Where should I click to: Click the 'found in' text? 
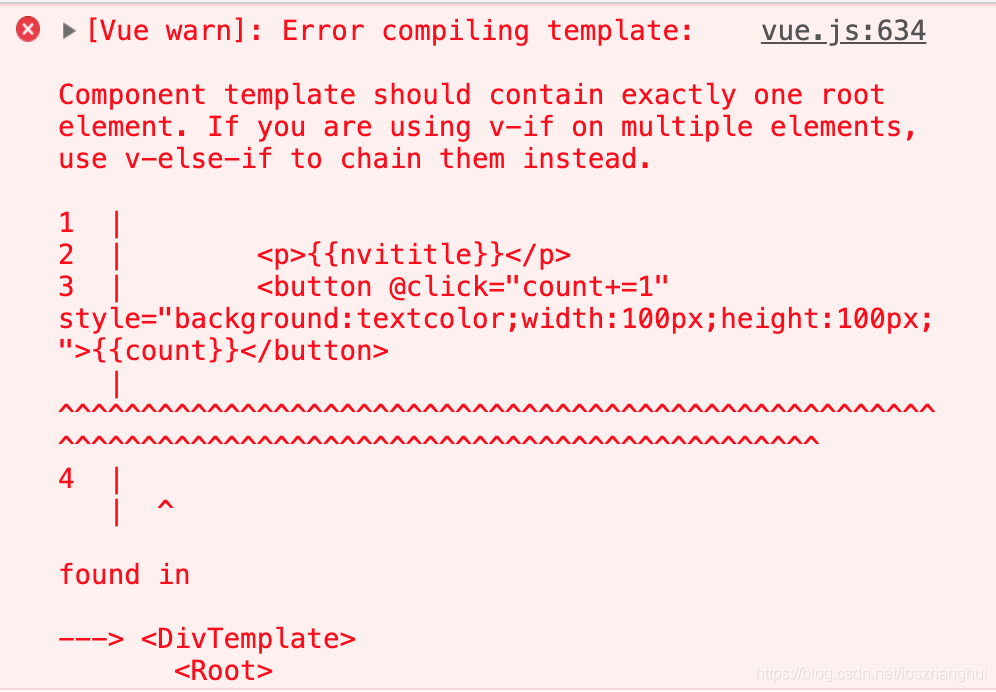click(124, 575)
